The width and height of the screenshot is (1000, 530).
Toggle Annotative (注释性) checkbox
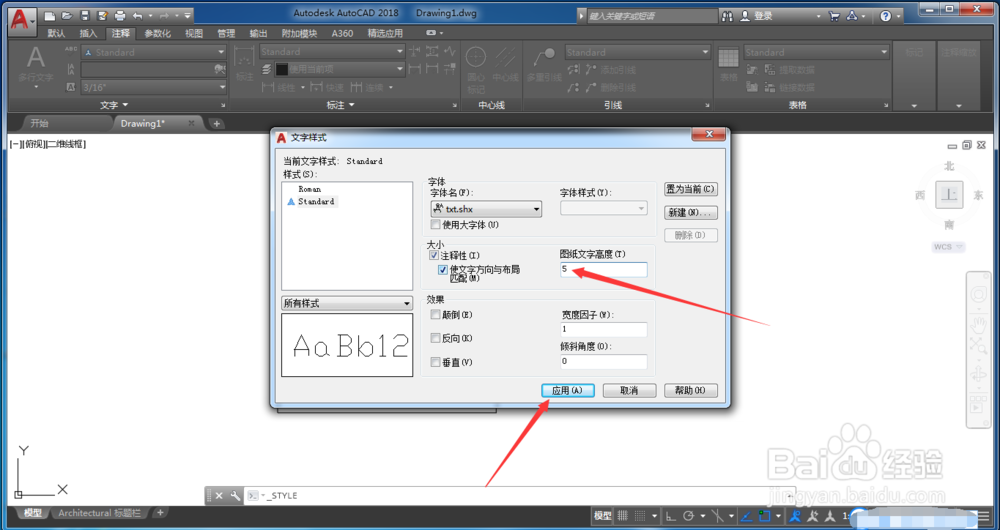434,255
